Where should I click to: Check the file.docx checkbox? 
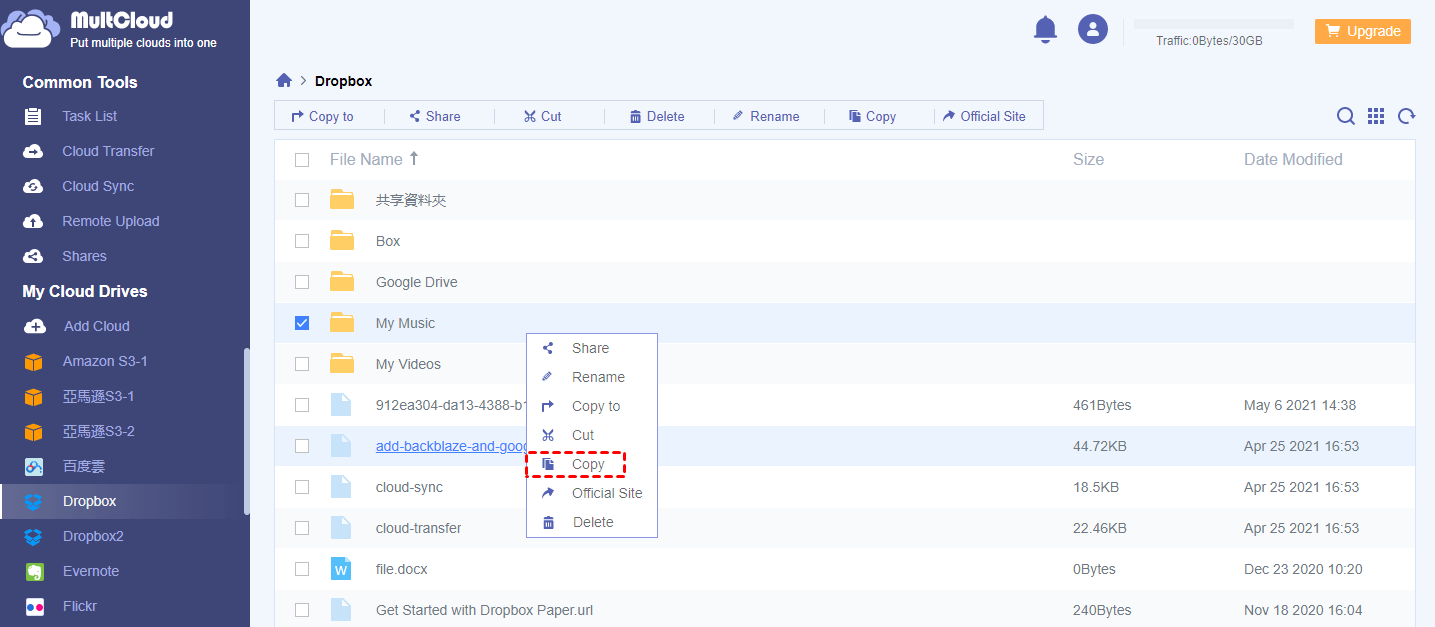(302, 569)
